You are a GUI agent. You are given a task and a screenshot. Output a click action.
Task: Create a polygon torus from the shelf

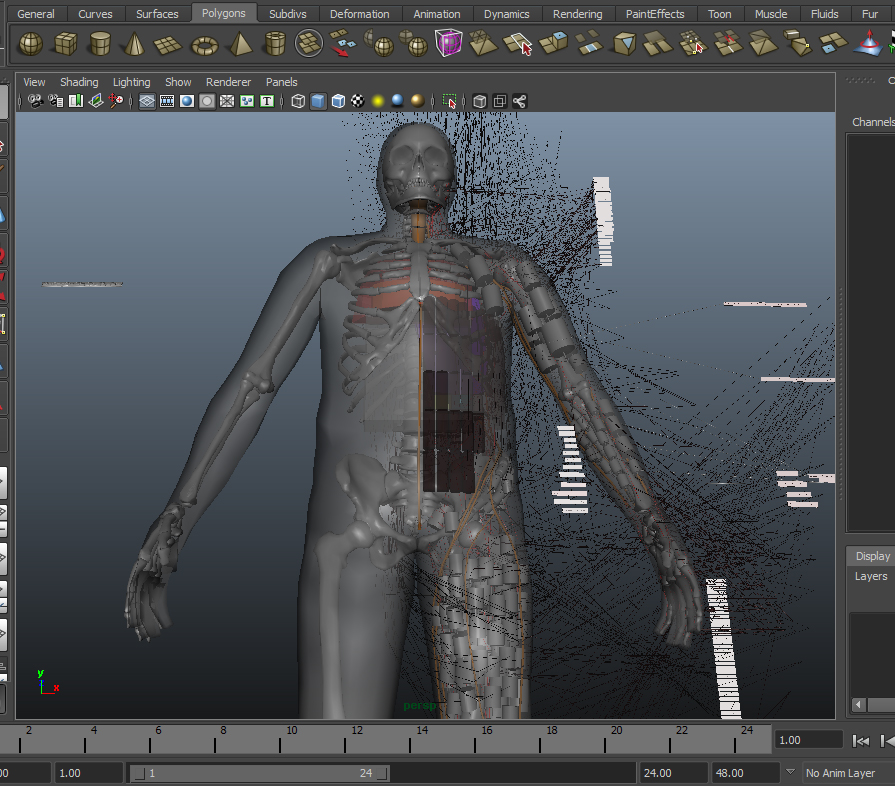(x=205, y=45)
